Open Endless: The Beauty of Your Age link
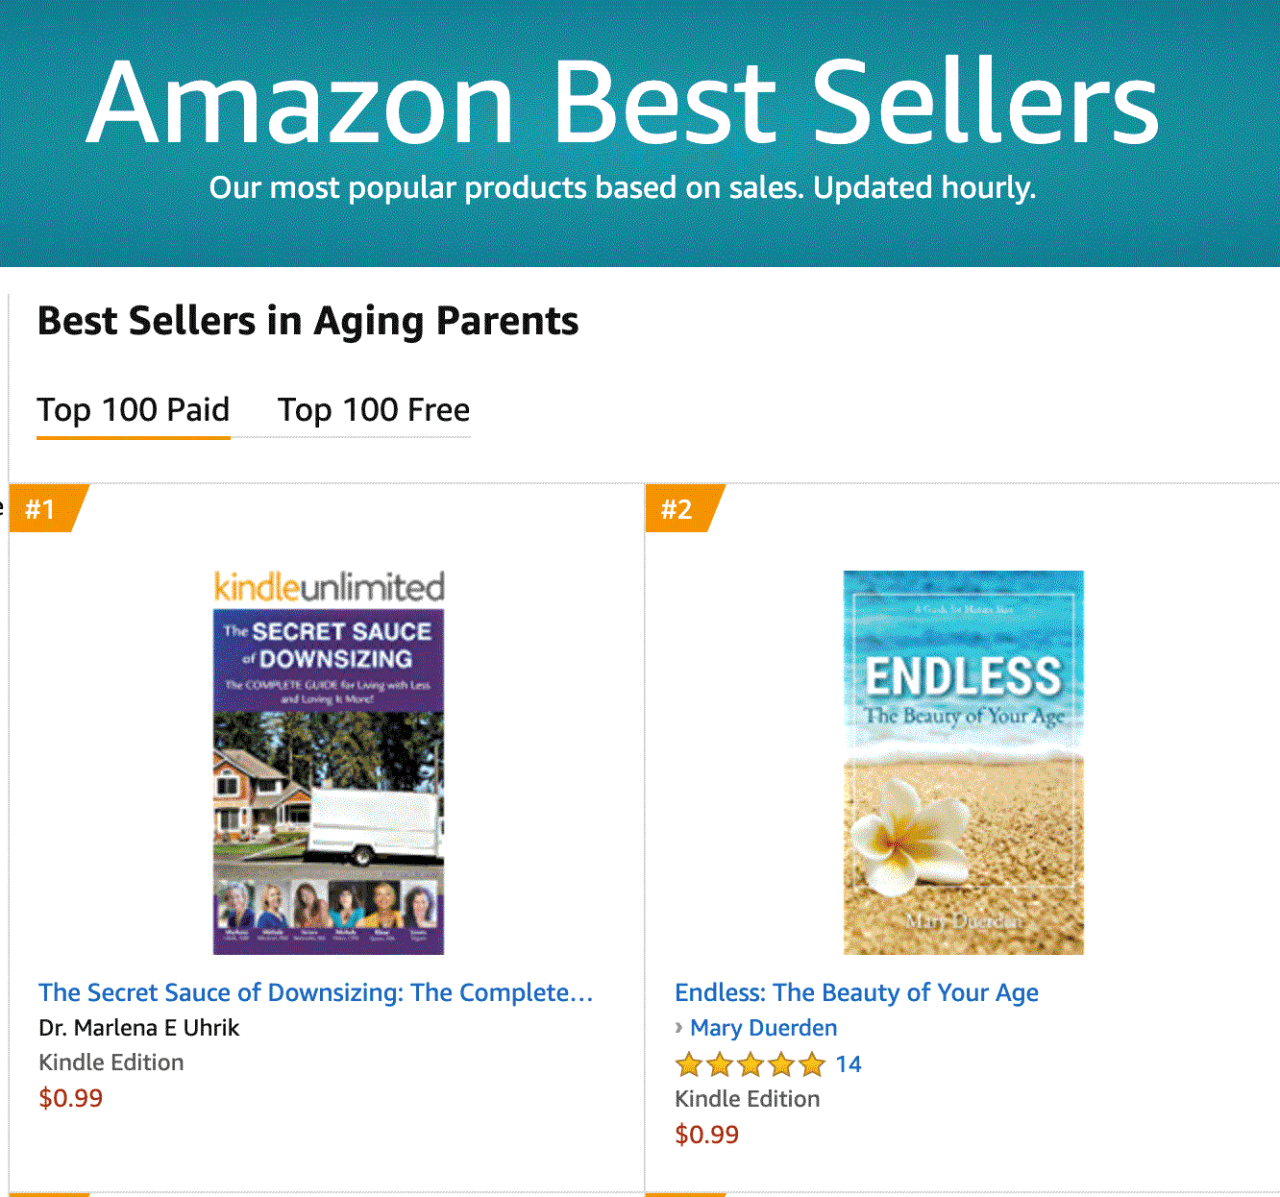The height and width of the screenshot is (1197, 1280). [856, 992]
